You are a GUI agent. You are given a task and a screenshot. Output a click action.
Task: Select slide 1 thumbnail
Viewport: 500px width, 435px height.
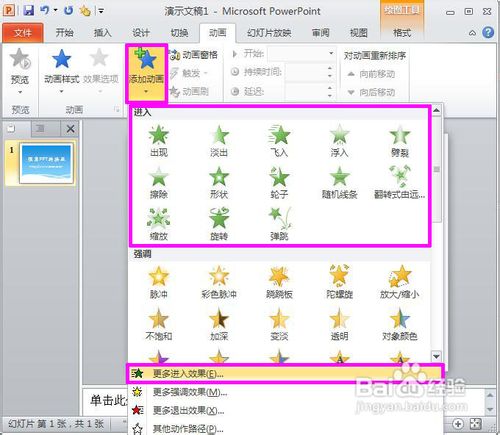coord(46,163)
